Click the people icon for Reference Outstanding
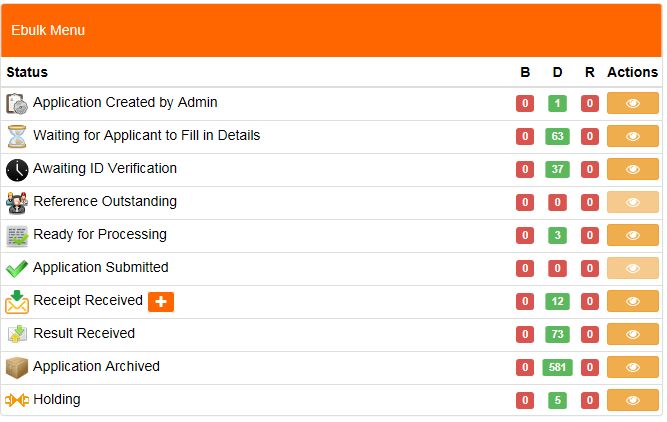 pos(17,202)
